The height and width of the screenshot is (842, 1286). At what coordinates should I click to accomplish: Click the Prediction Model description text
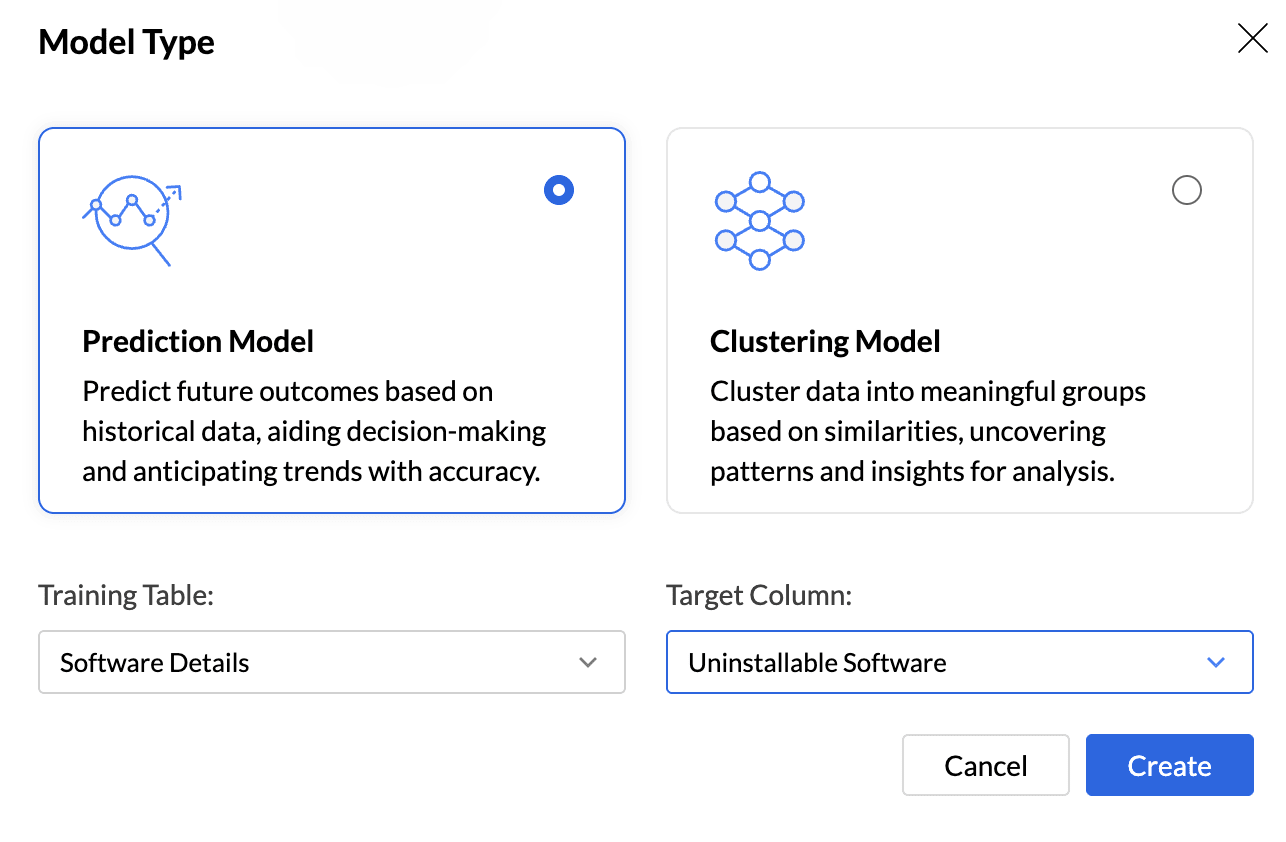pos(313,431)
